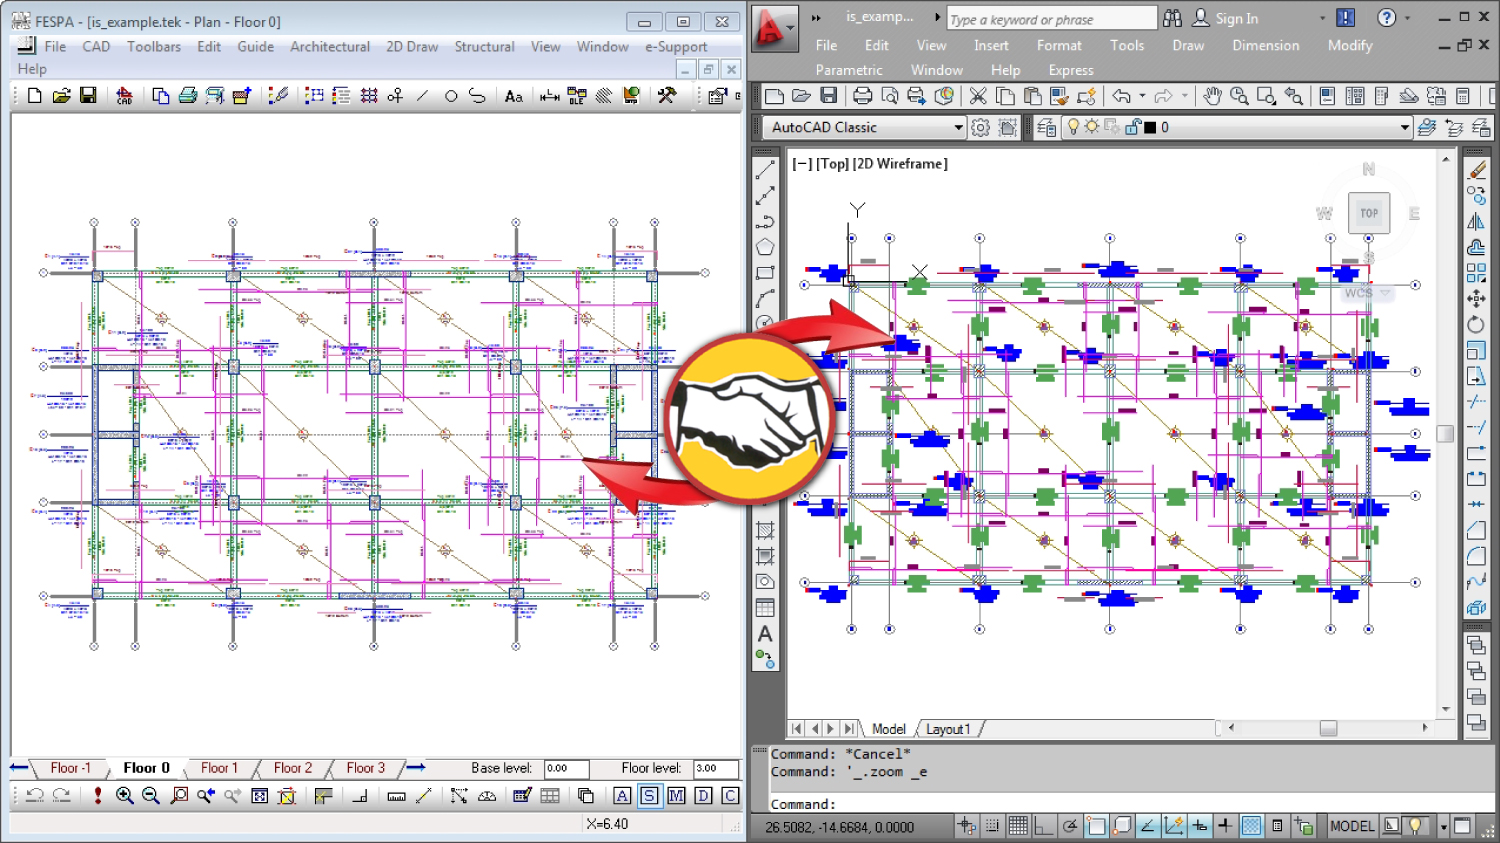This screenshot has height=843, width=1500.
Task: Switch to the Floor -1 tab in FESPA
Action: pyautogui.click(x=71, y=768)
